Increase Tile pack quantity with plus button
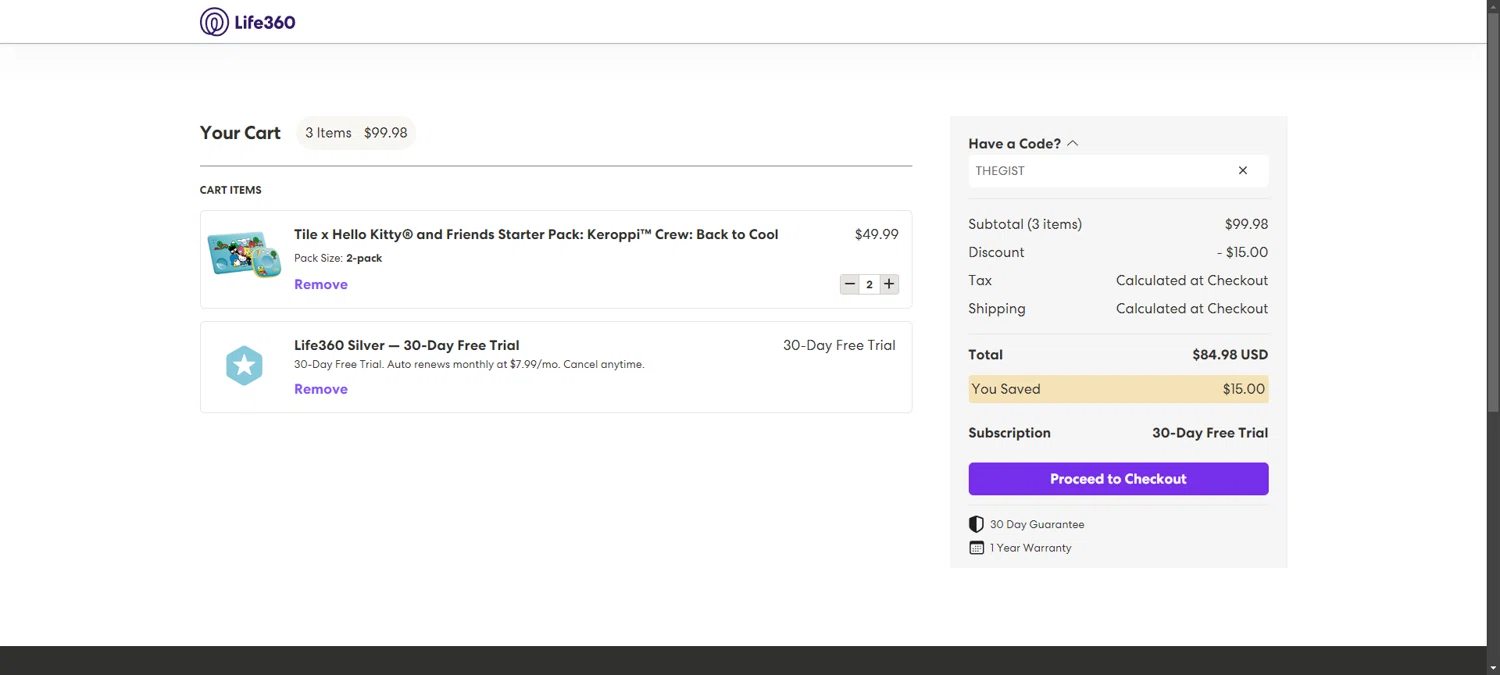 889,284
